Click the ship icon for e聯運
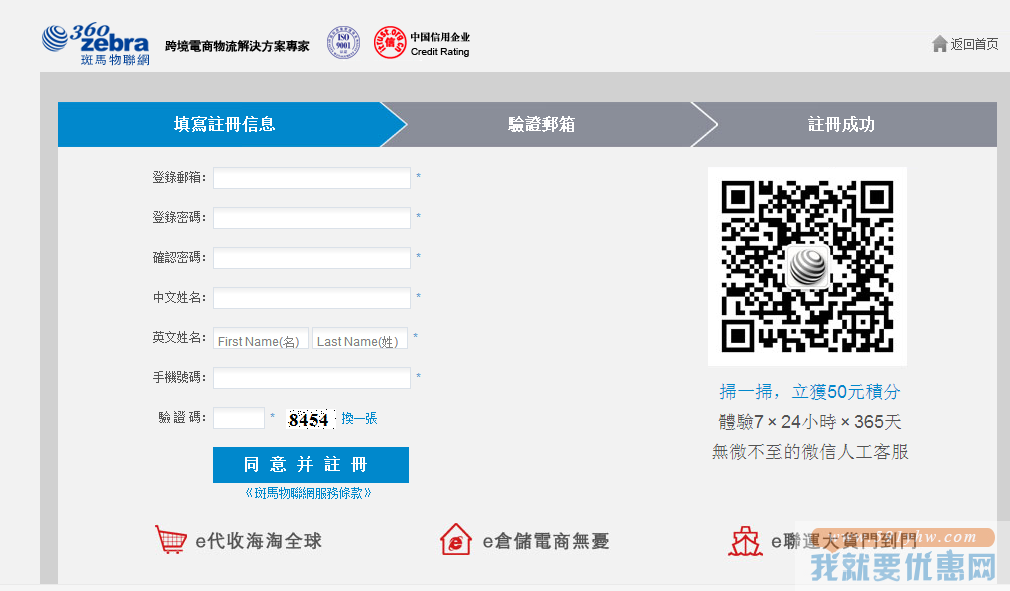 (x=745, y=541)
